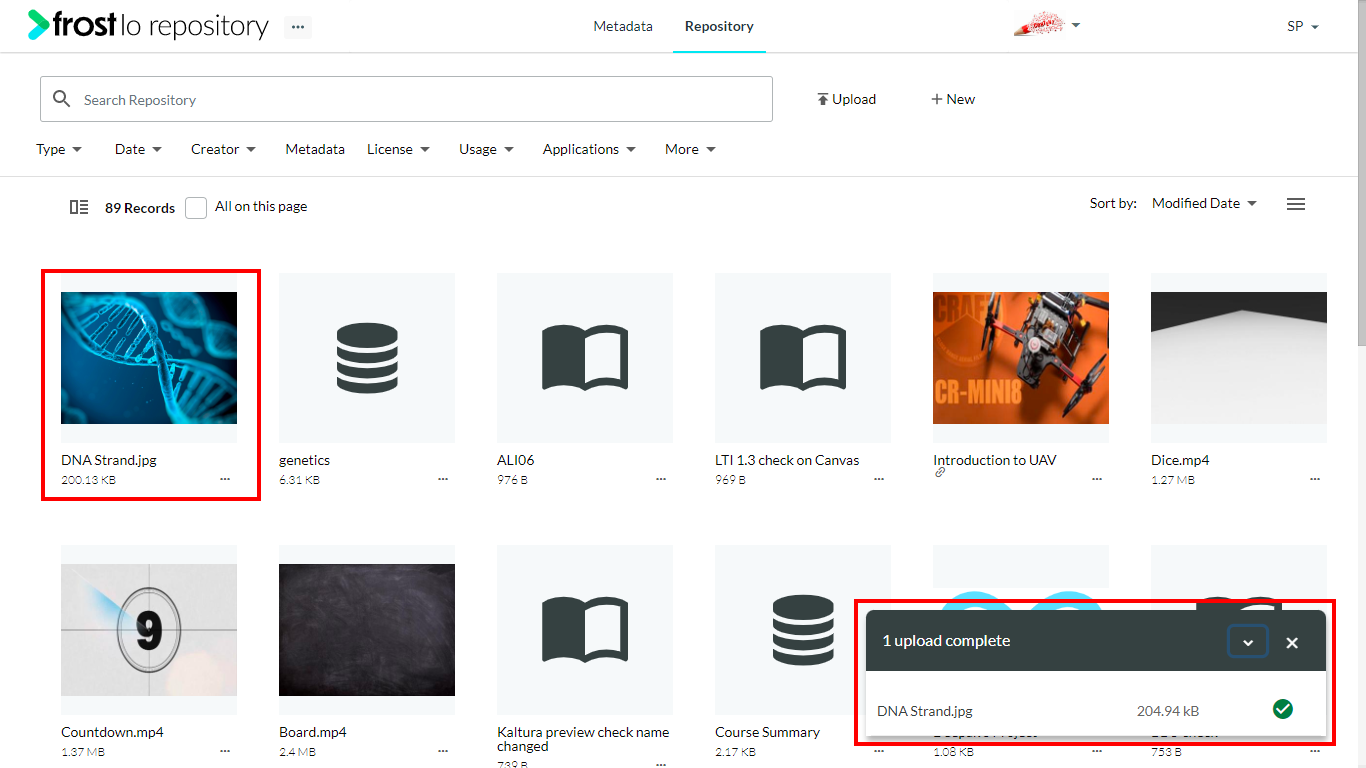Click the ALI06 book icon tile

585,358
